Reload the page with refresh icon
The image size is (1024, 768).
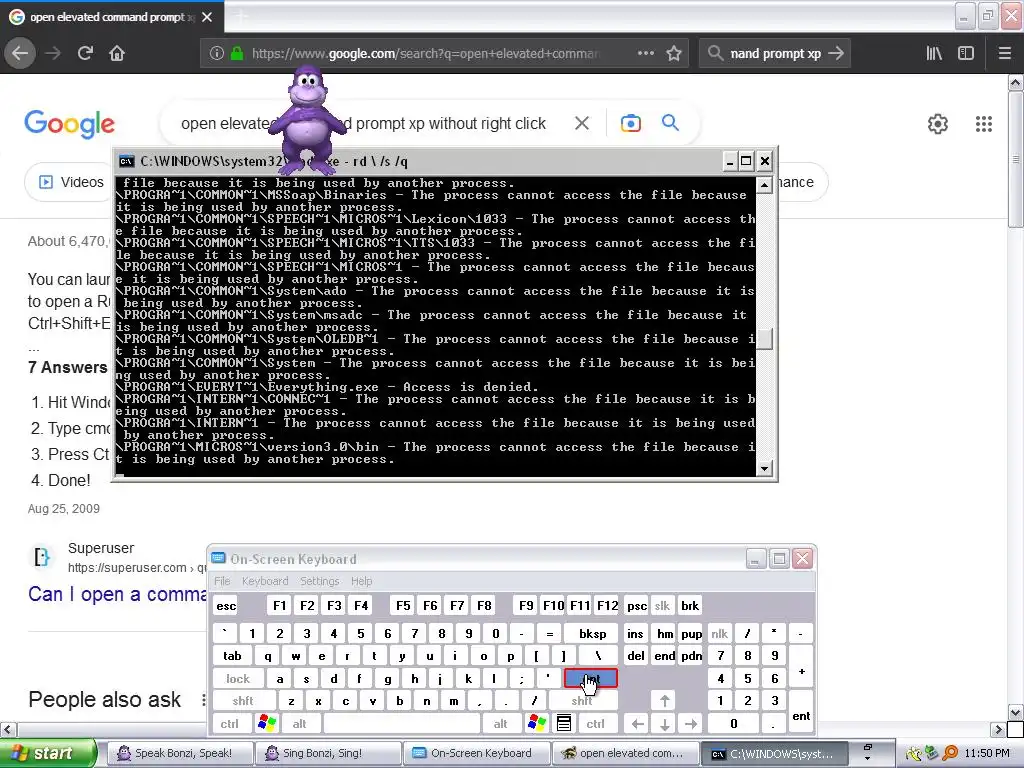[85, 53]
